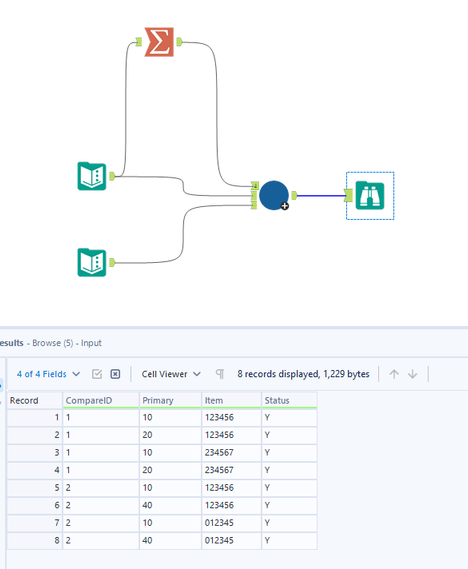Image resolution: width=468 pixels, height=569 pixels.
Task: Click the Browse (5) - Input results title
Action: [x=67, y=343]
